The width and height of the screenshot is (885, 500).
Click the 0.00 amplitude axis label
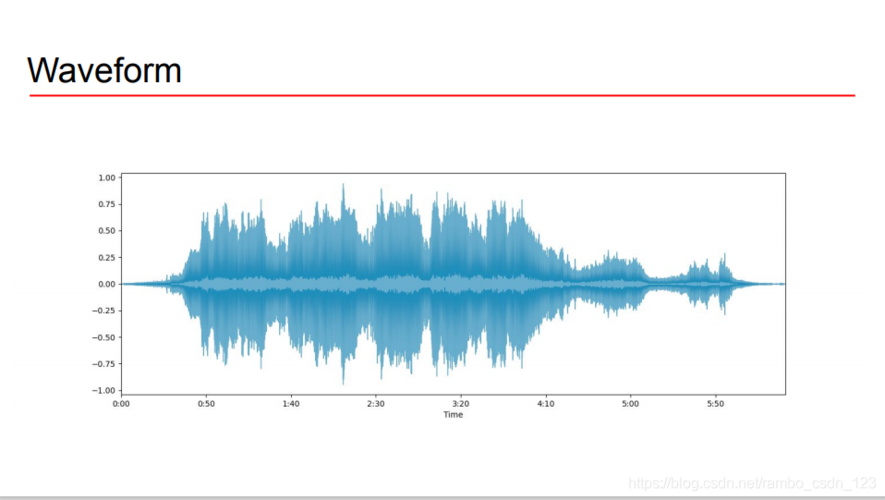point(107,284)
